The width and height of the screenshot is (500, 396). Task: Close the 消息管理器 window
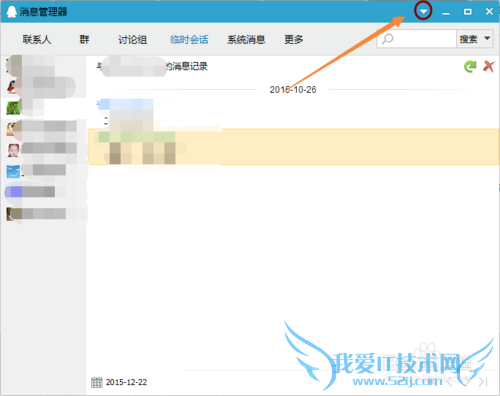tap(489, 12)
